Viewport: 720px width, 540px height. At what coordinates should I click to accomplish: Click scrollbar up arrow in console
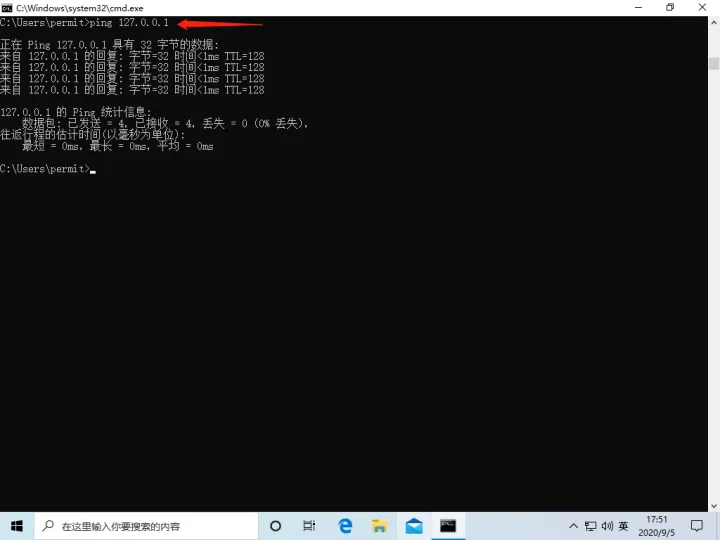click(714, 22)
